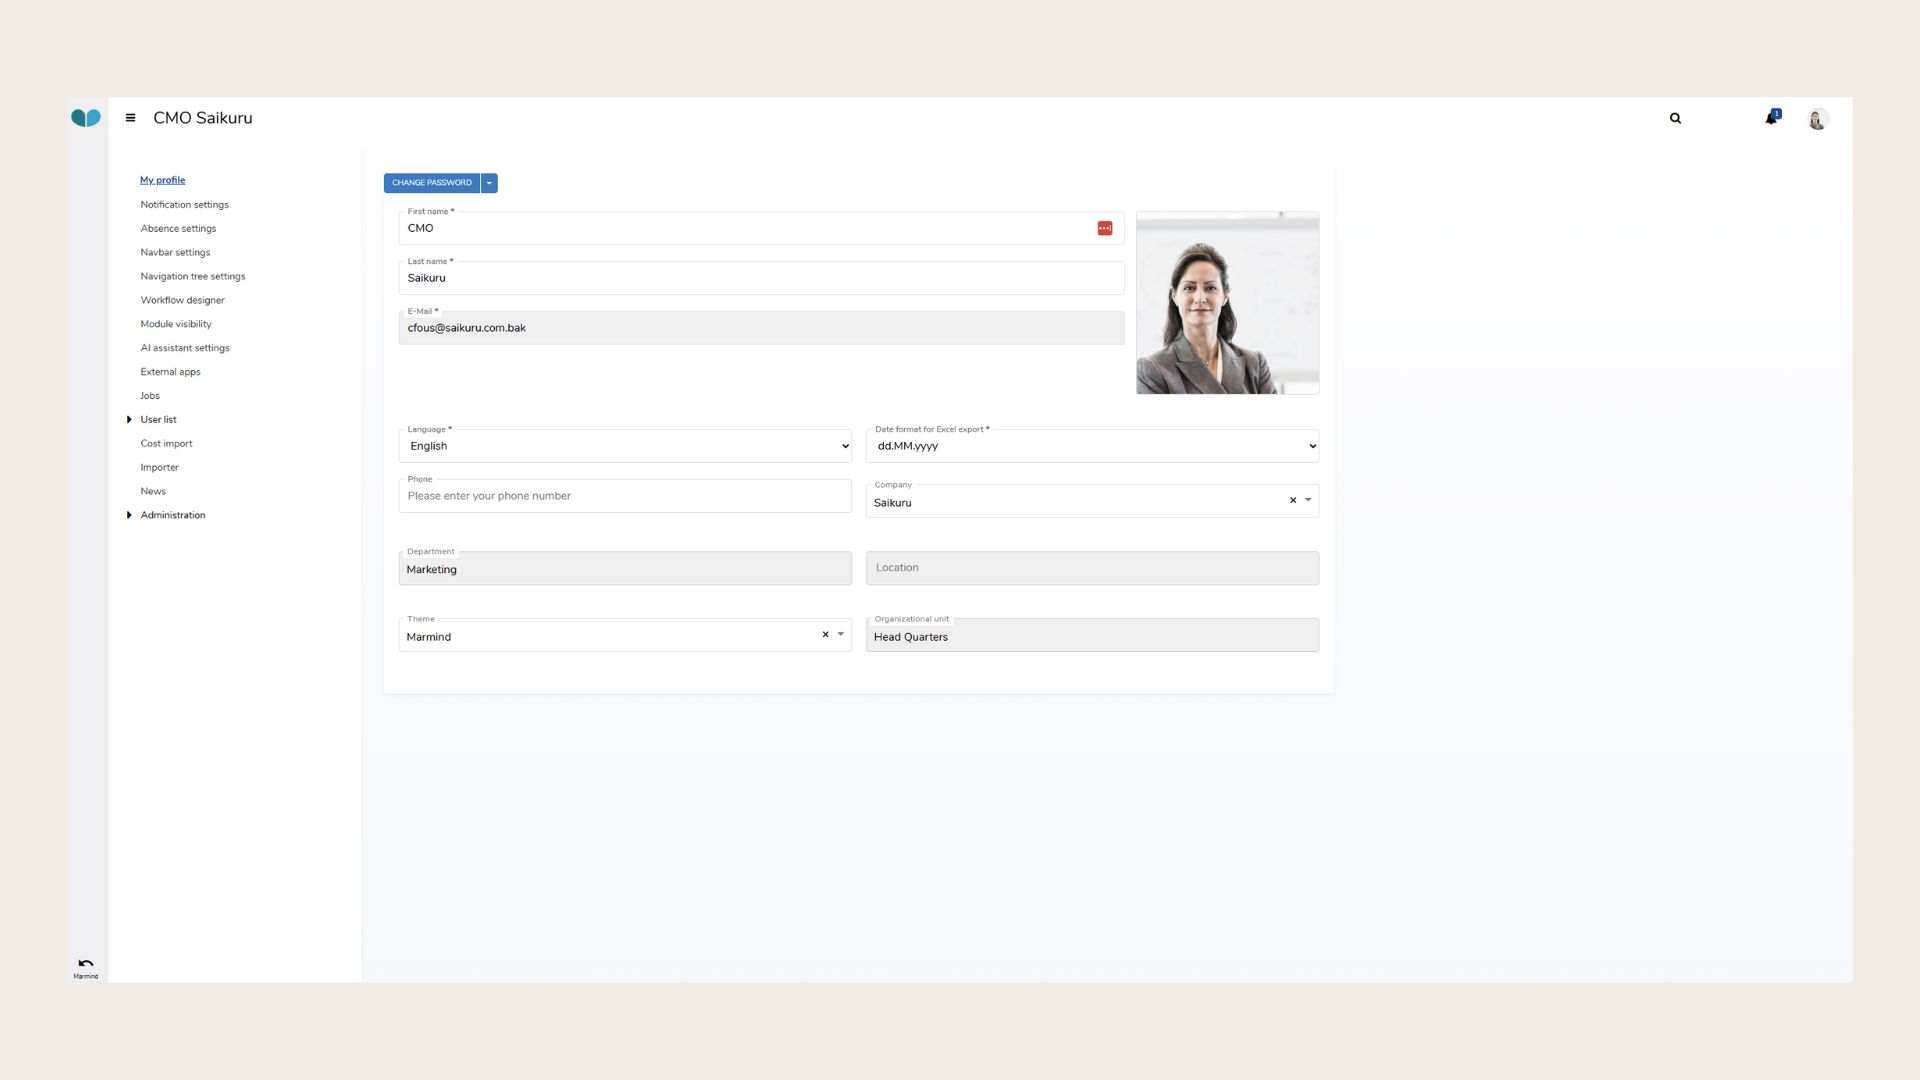Click the profile photo thumbnail
1920x1080 pixels.
pyautogui.click(x=1227, y=302)
